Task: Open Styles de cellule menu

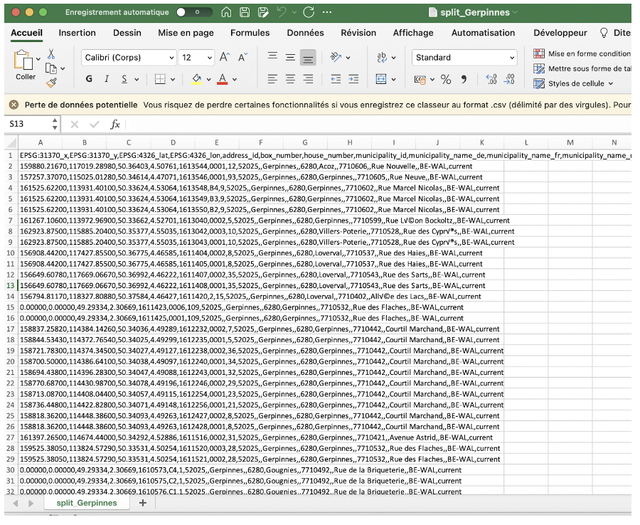Action: coord(573,84)
